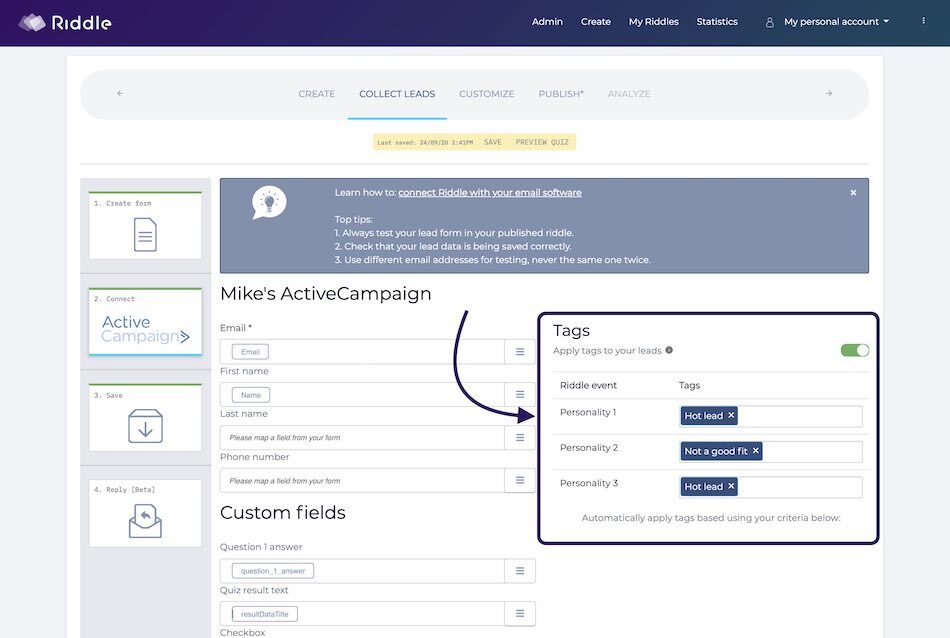Switch to the CREATE tab

(x=316, y=94)
